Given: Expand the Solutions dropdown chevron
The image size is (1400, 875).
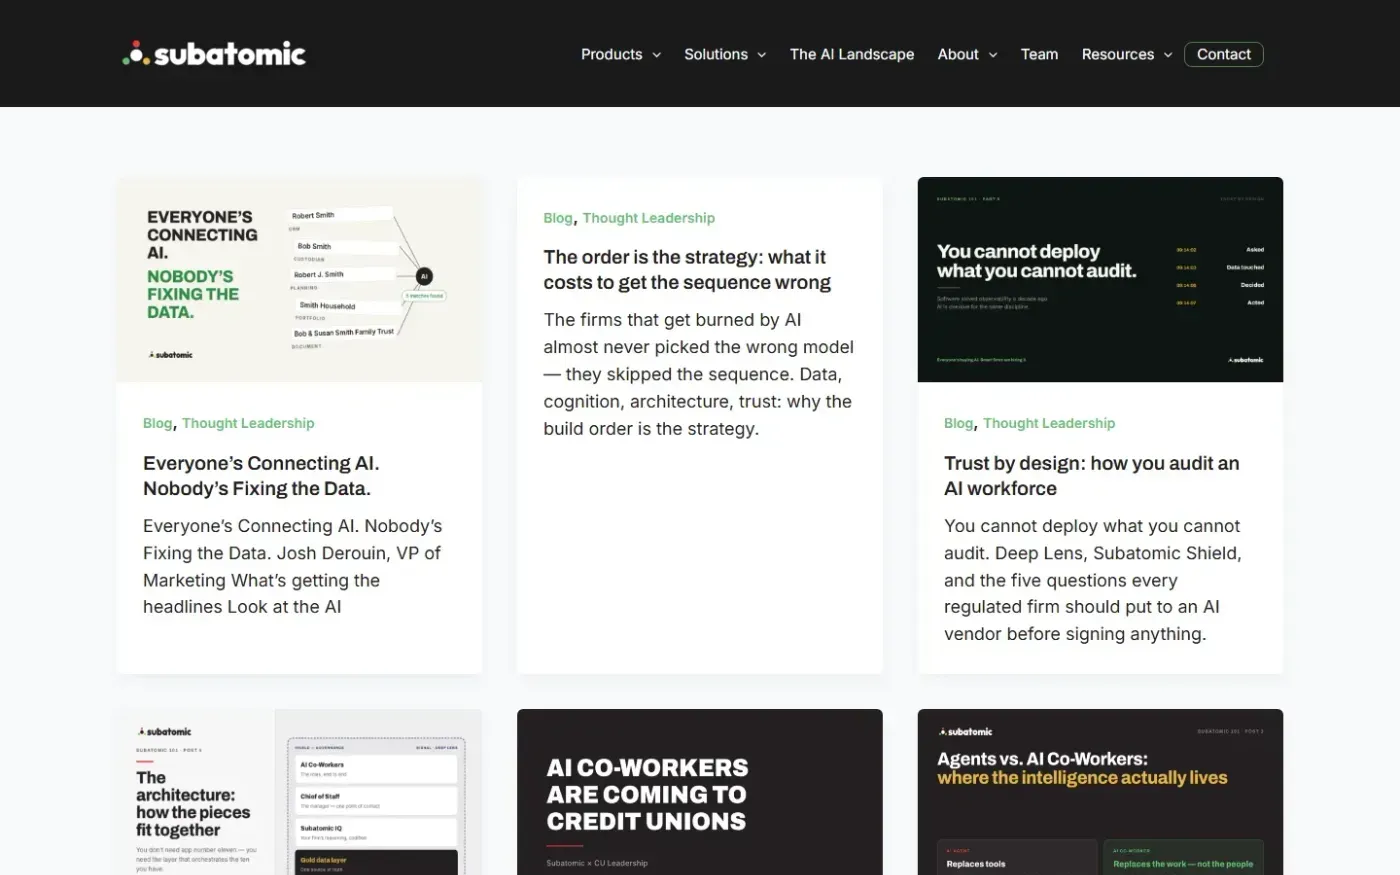Looking at the screenshot, I should [762, 55].
